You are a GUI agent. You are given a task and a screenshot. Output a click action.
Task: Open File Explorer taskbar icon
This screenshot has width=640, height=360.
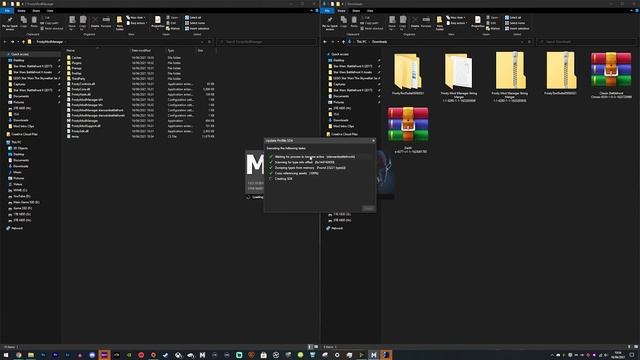coord(31,355)
